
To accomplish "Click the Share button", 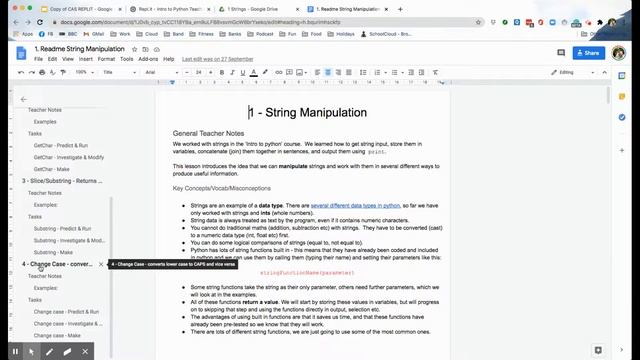I will (x=589, y=53).
